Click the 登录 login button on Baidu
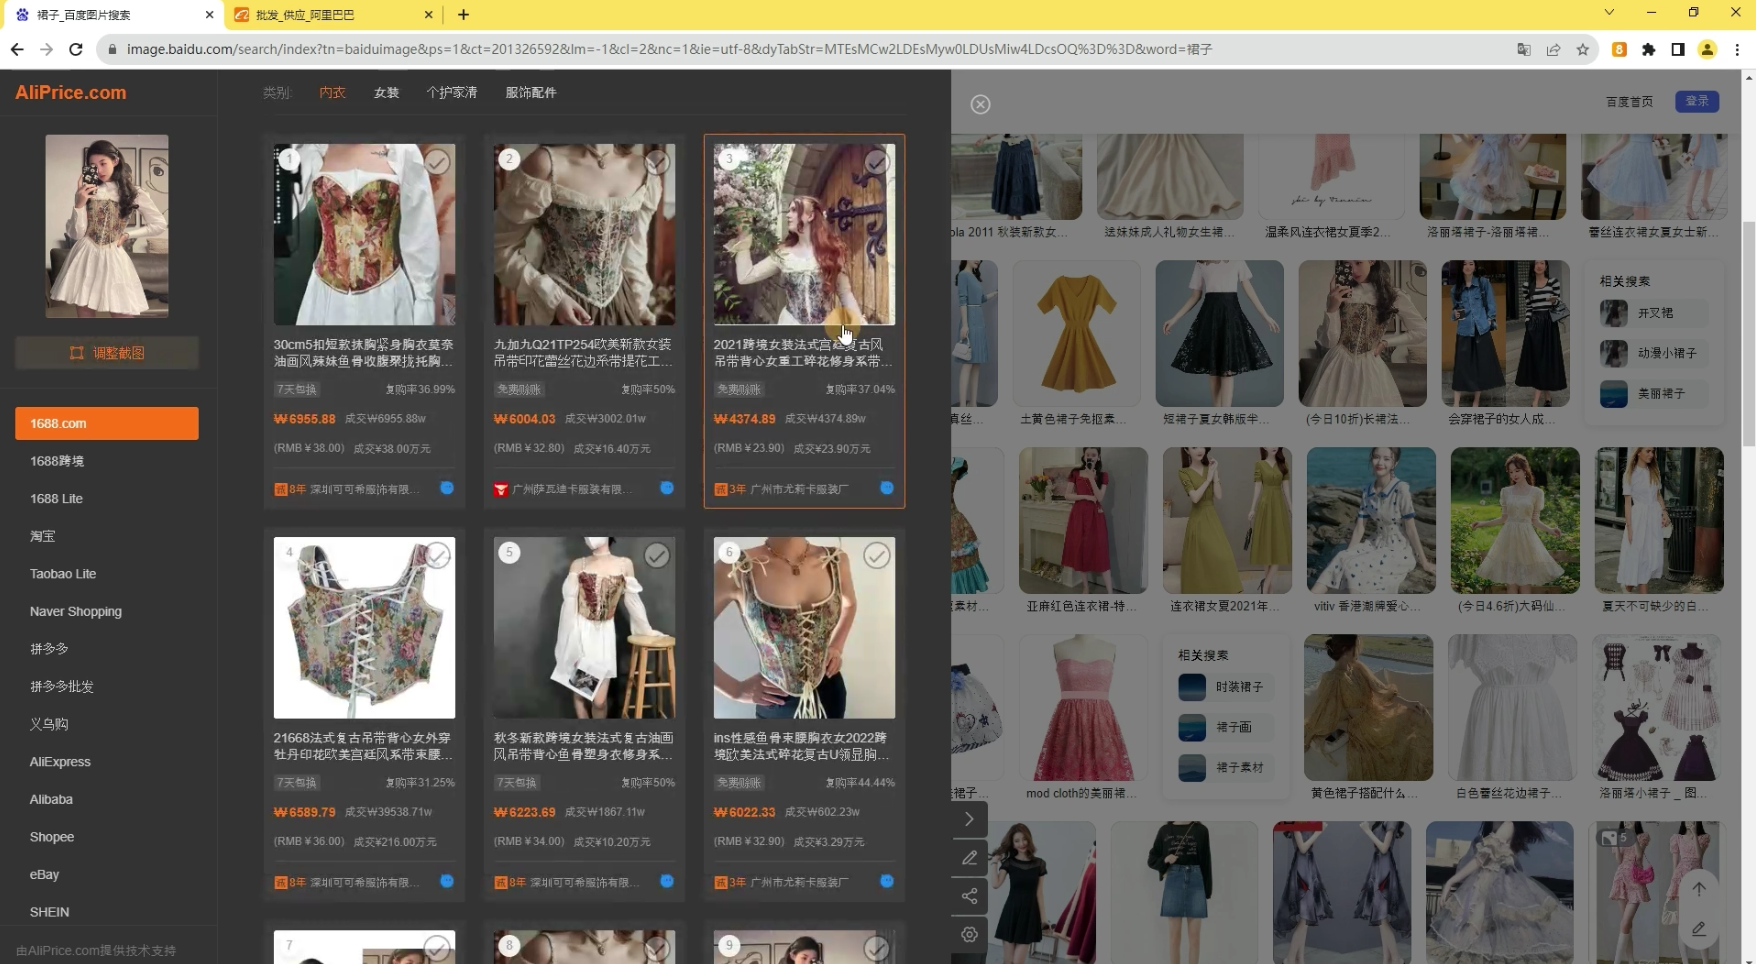Screen dimensions: 1756x964 pos(1697,101)
